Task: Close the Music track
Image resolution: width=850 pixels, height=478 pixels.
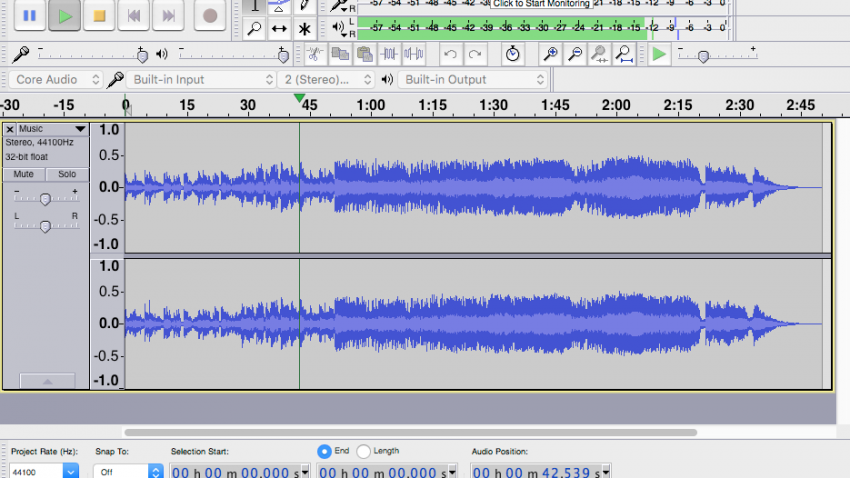Action: (9, 129)
